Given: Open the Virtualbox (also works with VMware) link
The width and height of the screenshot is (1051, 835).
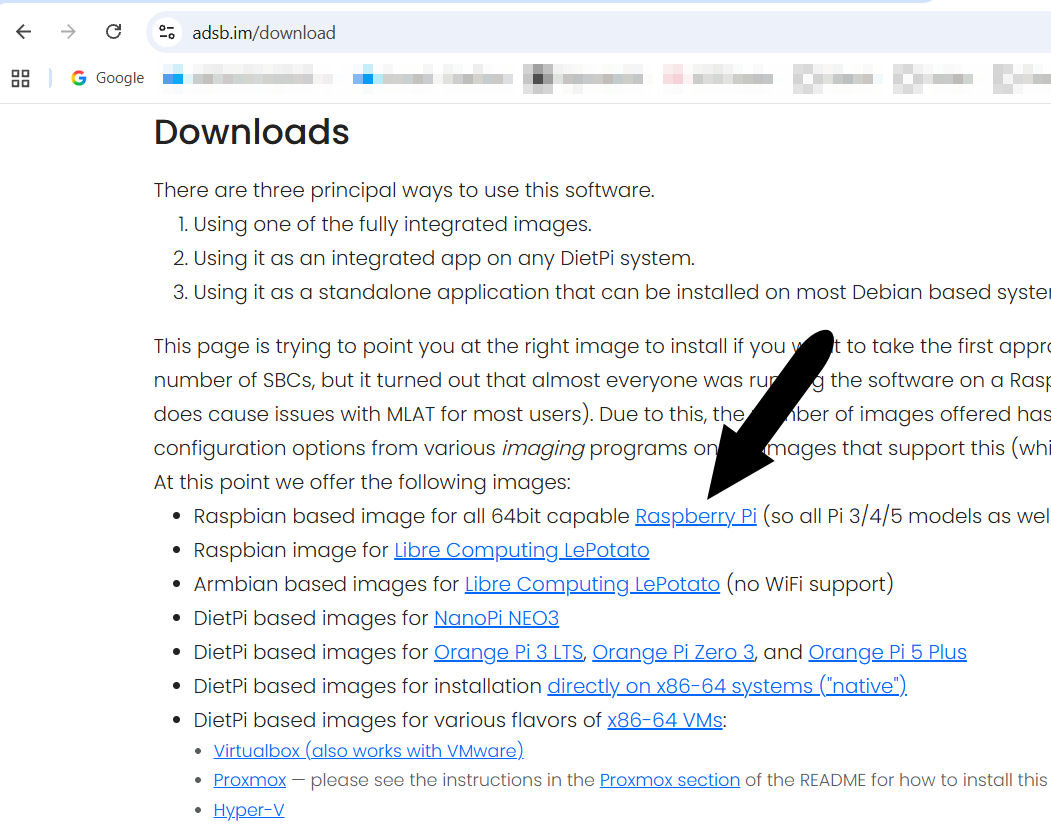Looking at the screenshot, I should [x=368, y=751].
